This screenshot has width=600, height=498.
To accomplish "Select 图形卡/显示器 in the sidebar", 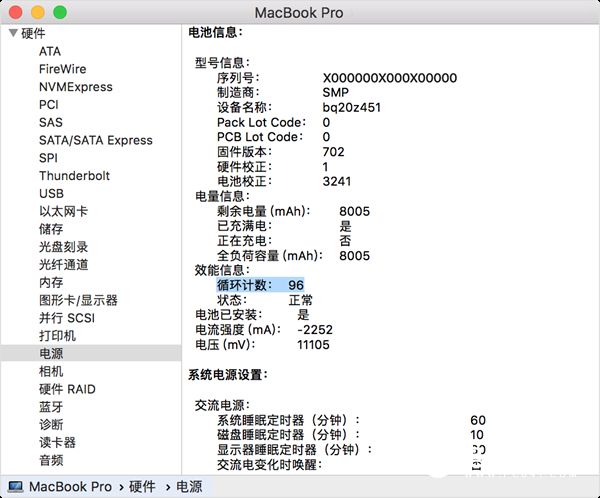I will [78, 300].
